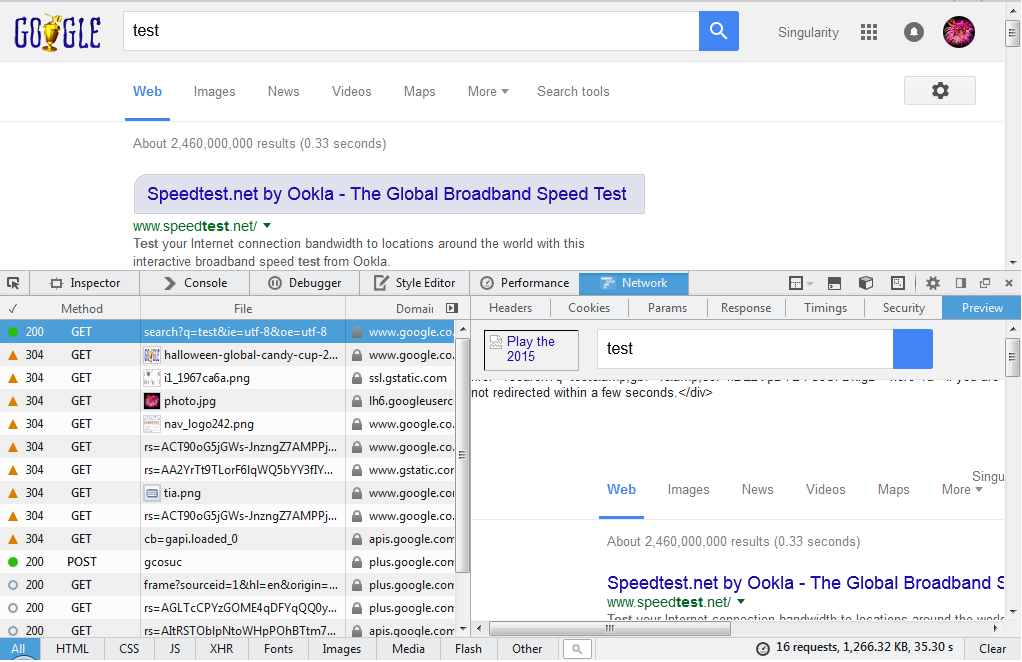Open devtools Toolbox Options gear
1022x662 pixels.
933,283
